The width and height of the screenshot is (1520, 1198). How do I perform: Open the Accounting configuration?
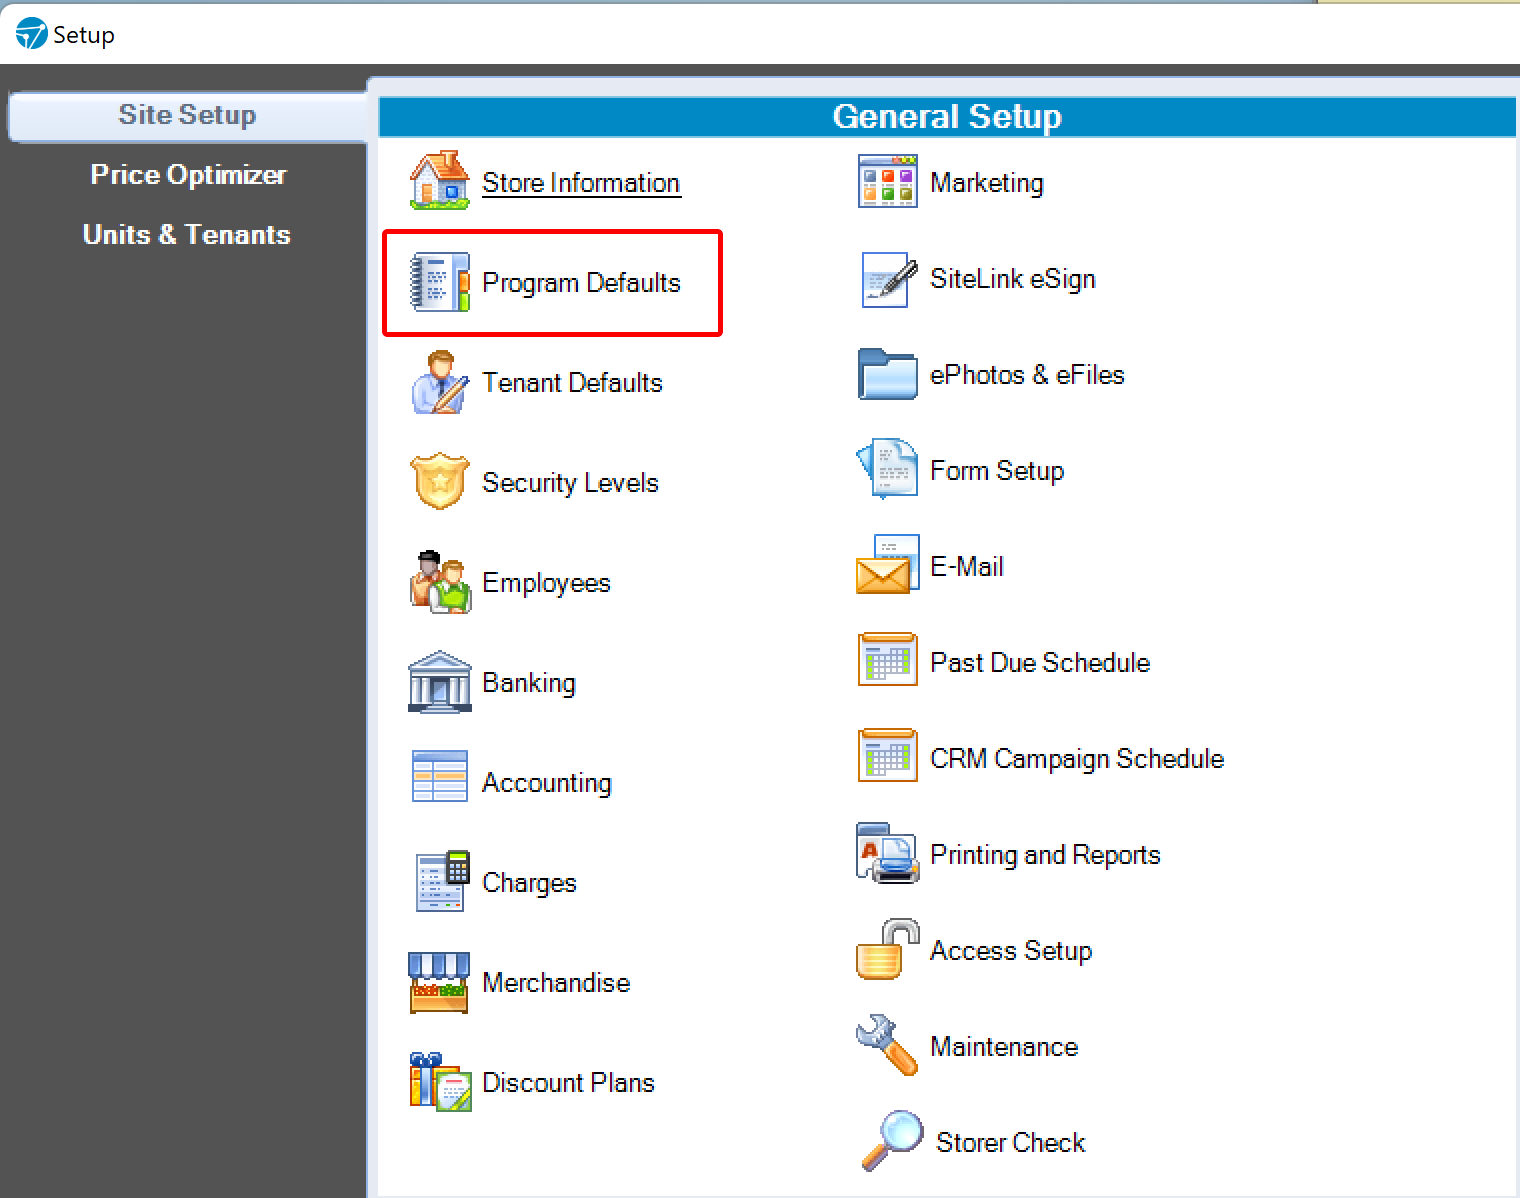pyautogui.click(x=547, y=783)
